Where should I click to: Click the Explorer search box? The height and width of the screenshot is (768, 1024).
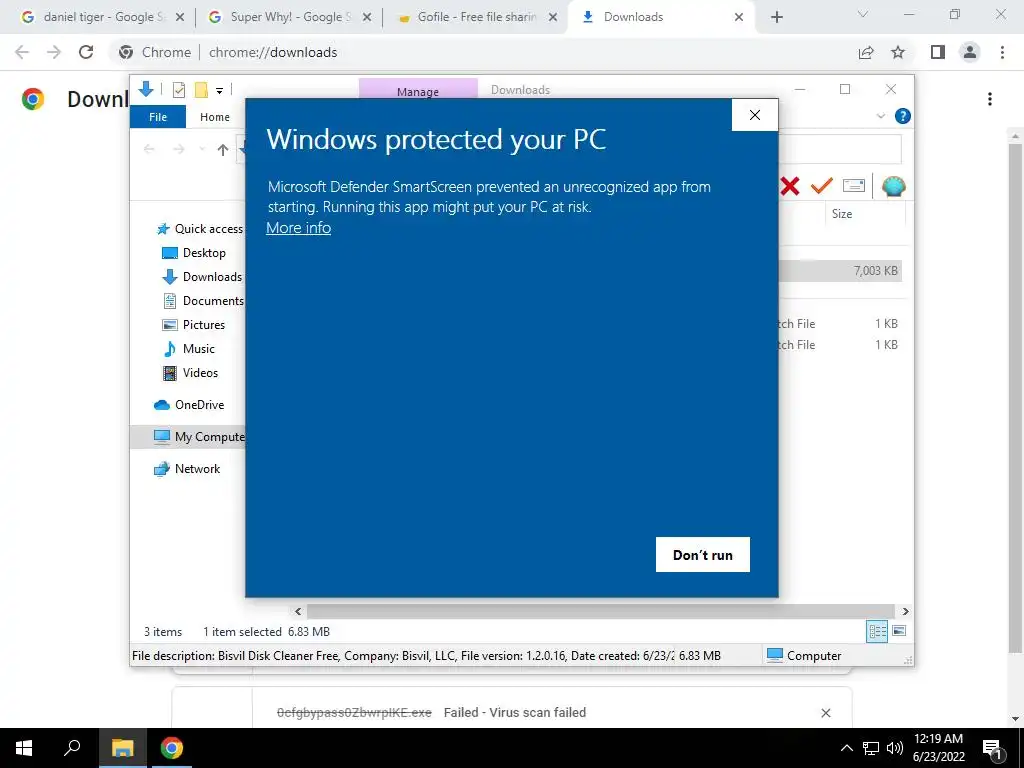click(840, 150)
